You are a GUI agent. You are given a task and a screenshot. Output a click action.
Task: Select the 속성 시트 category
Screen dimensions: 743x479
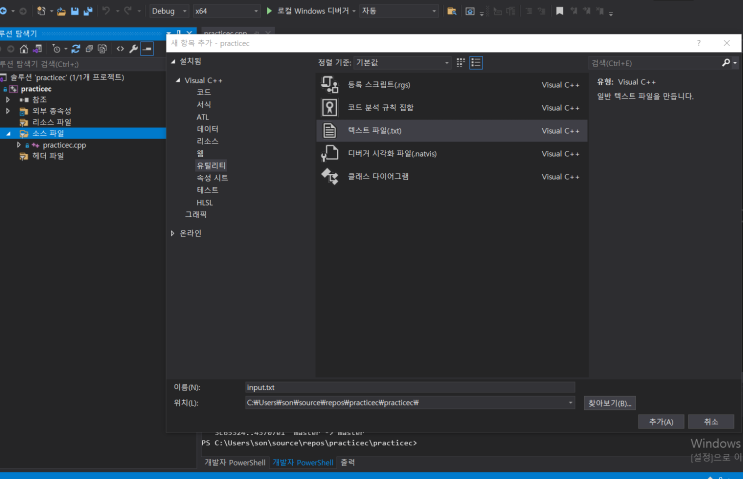pos(212,178)
